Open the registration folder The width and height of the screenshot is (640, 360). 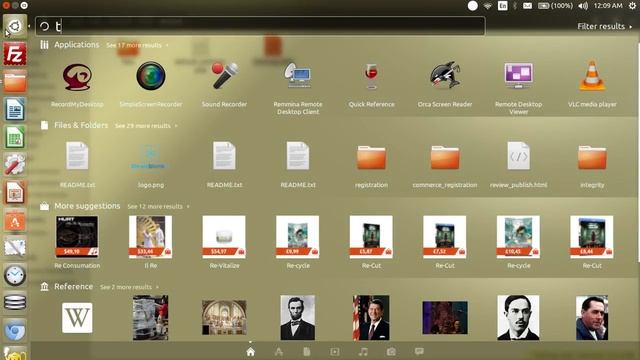coord(371,157)
